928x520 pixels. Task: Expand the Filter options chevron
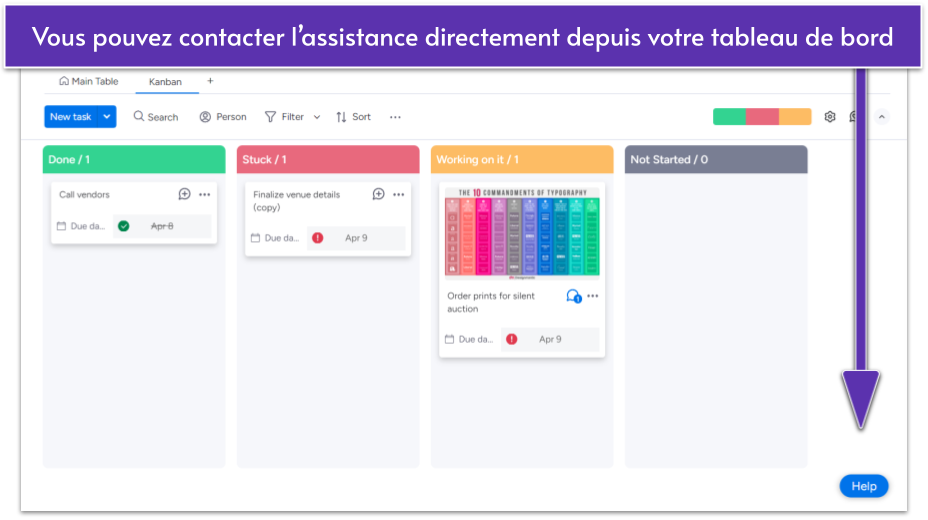tap(317, 117)
